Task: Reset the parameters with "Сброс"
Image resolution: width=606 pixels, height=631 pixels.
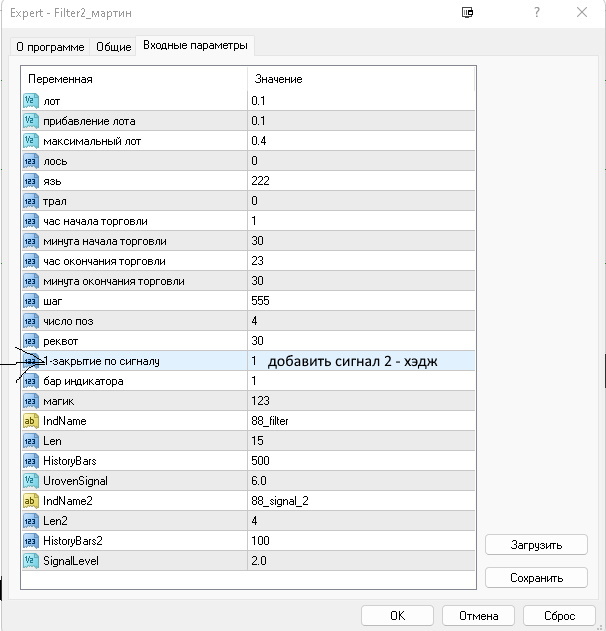Action: point(559,616)
